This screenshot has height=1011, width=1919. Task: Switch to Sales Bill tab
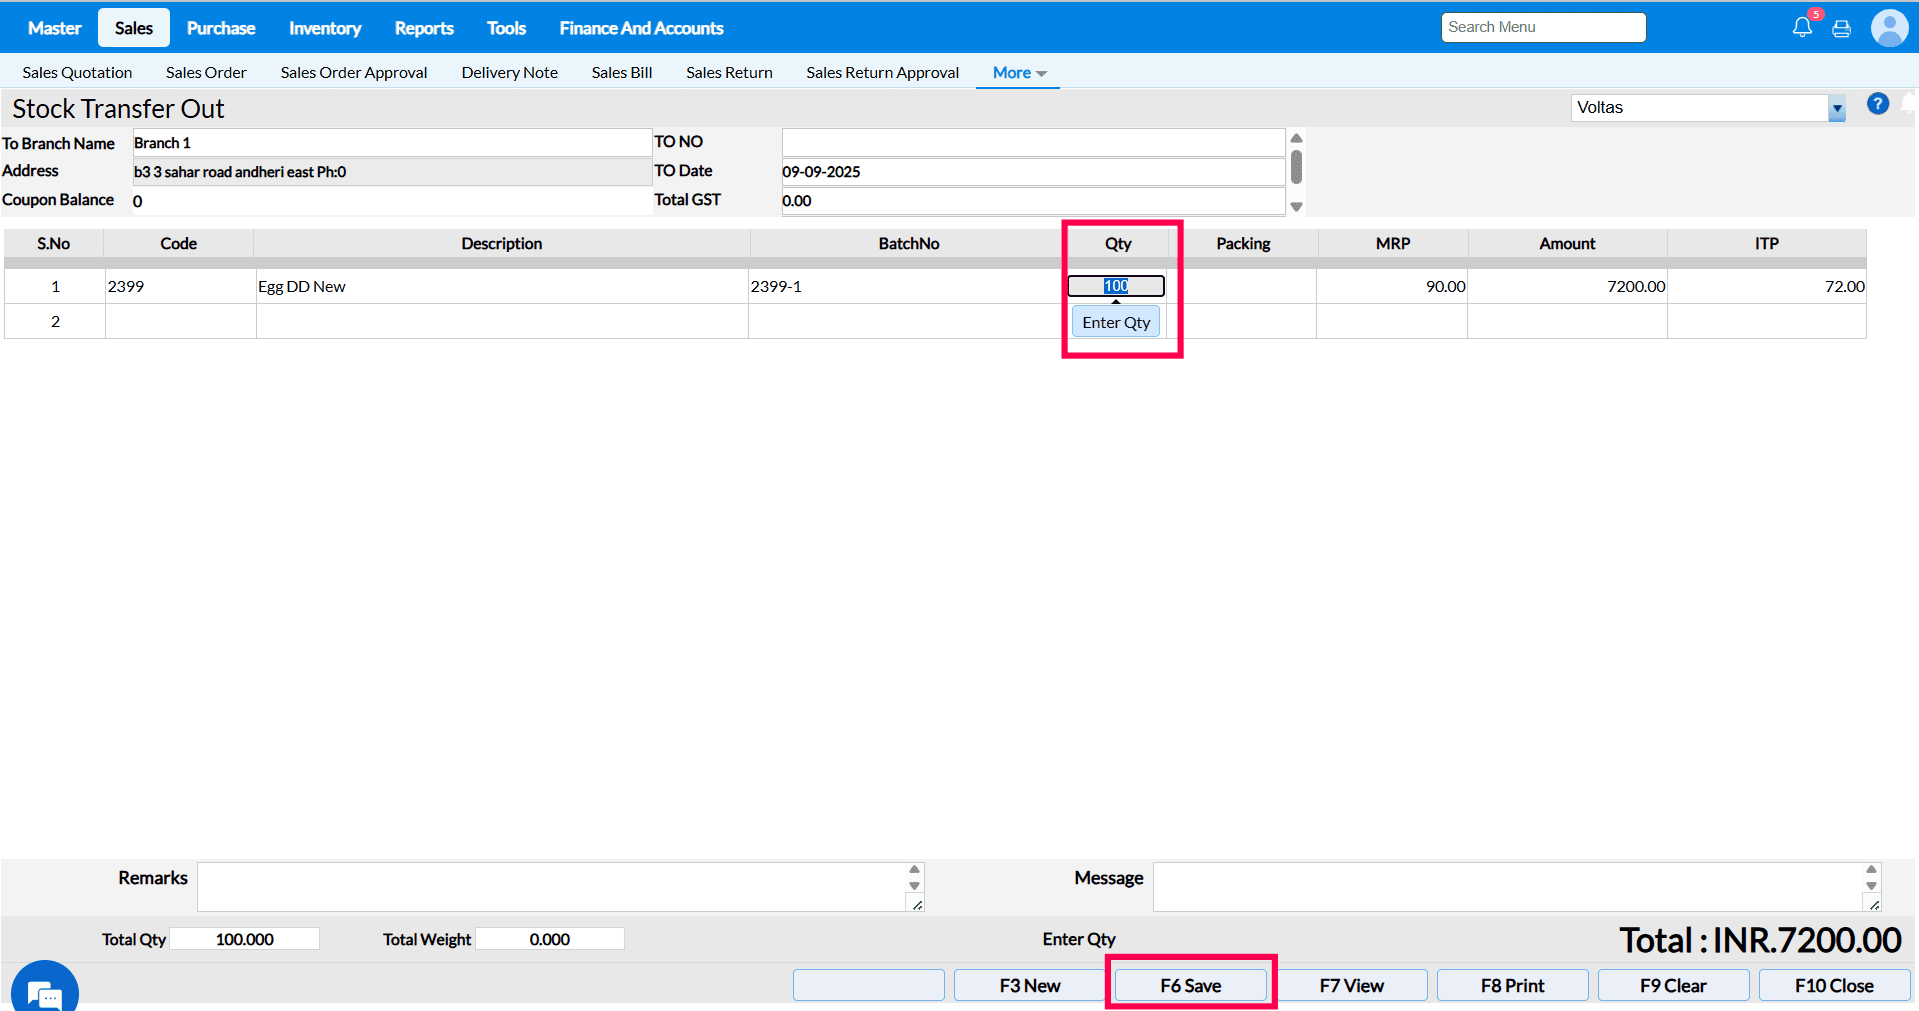[621, 73]
